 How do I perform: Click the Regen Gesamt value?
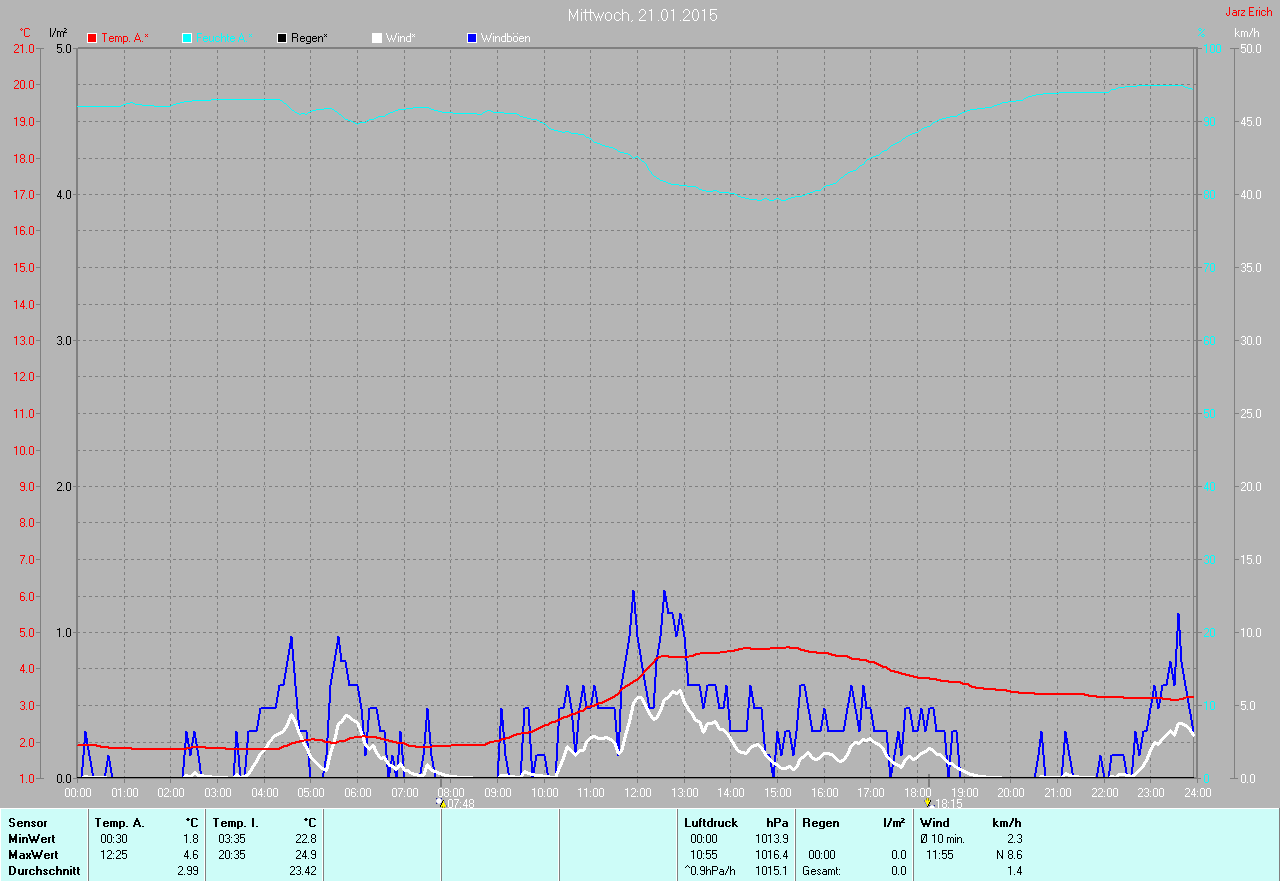(x=898, y=871)
